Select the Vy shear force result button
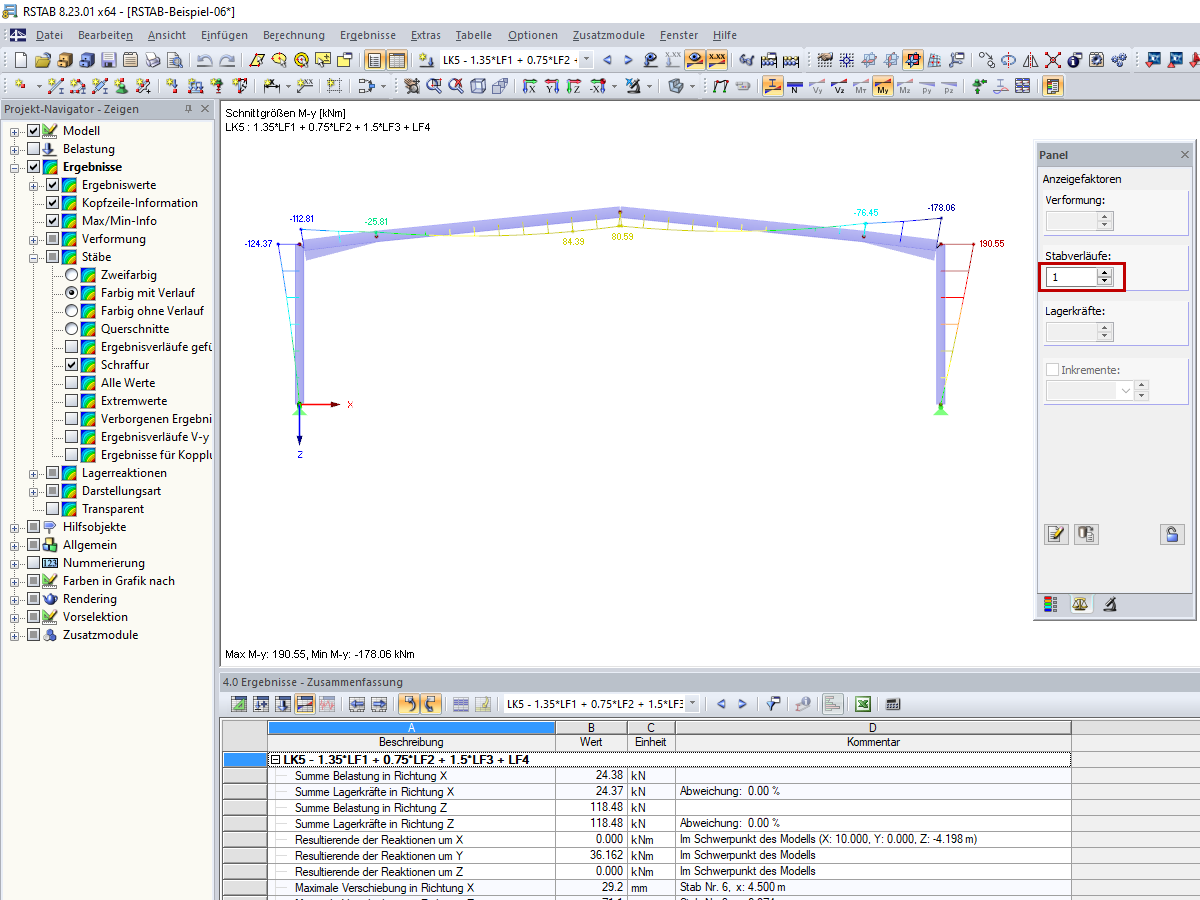This screenshot has height=900, width=1200. pos(817,86)
